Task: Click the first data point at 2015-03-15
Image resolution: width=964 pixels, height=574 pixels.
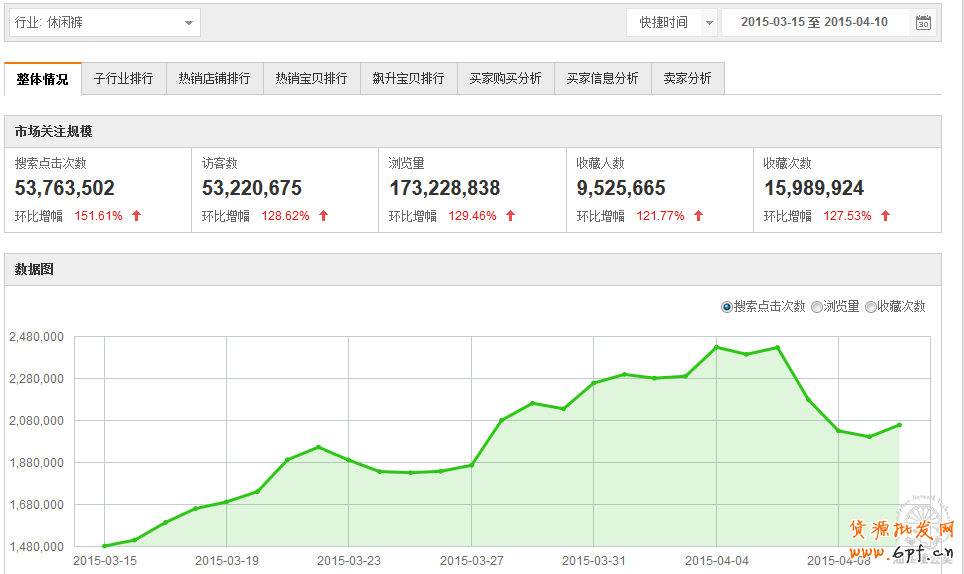Action: [104, 546]
